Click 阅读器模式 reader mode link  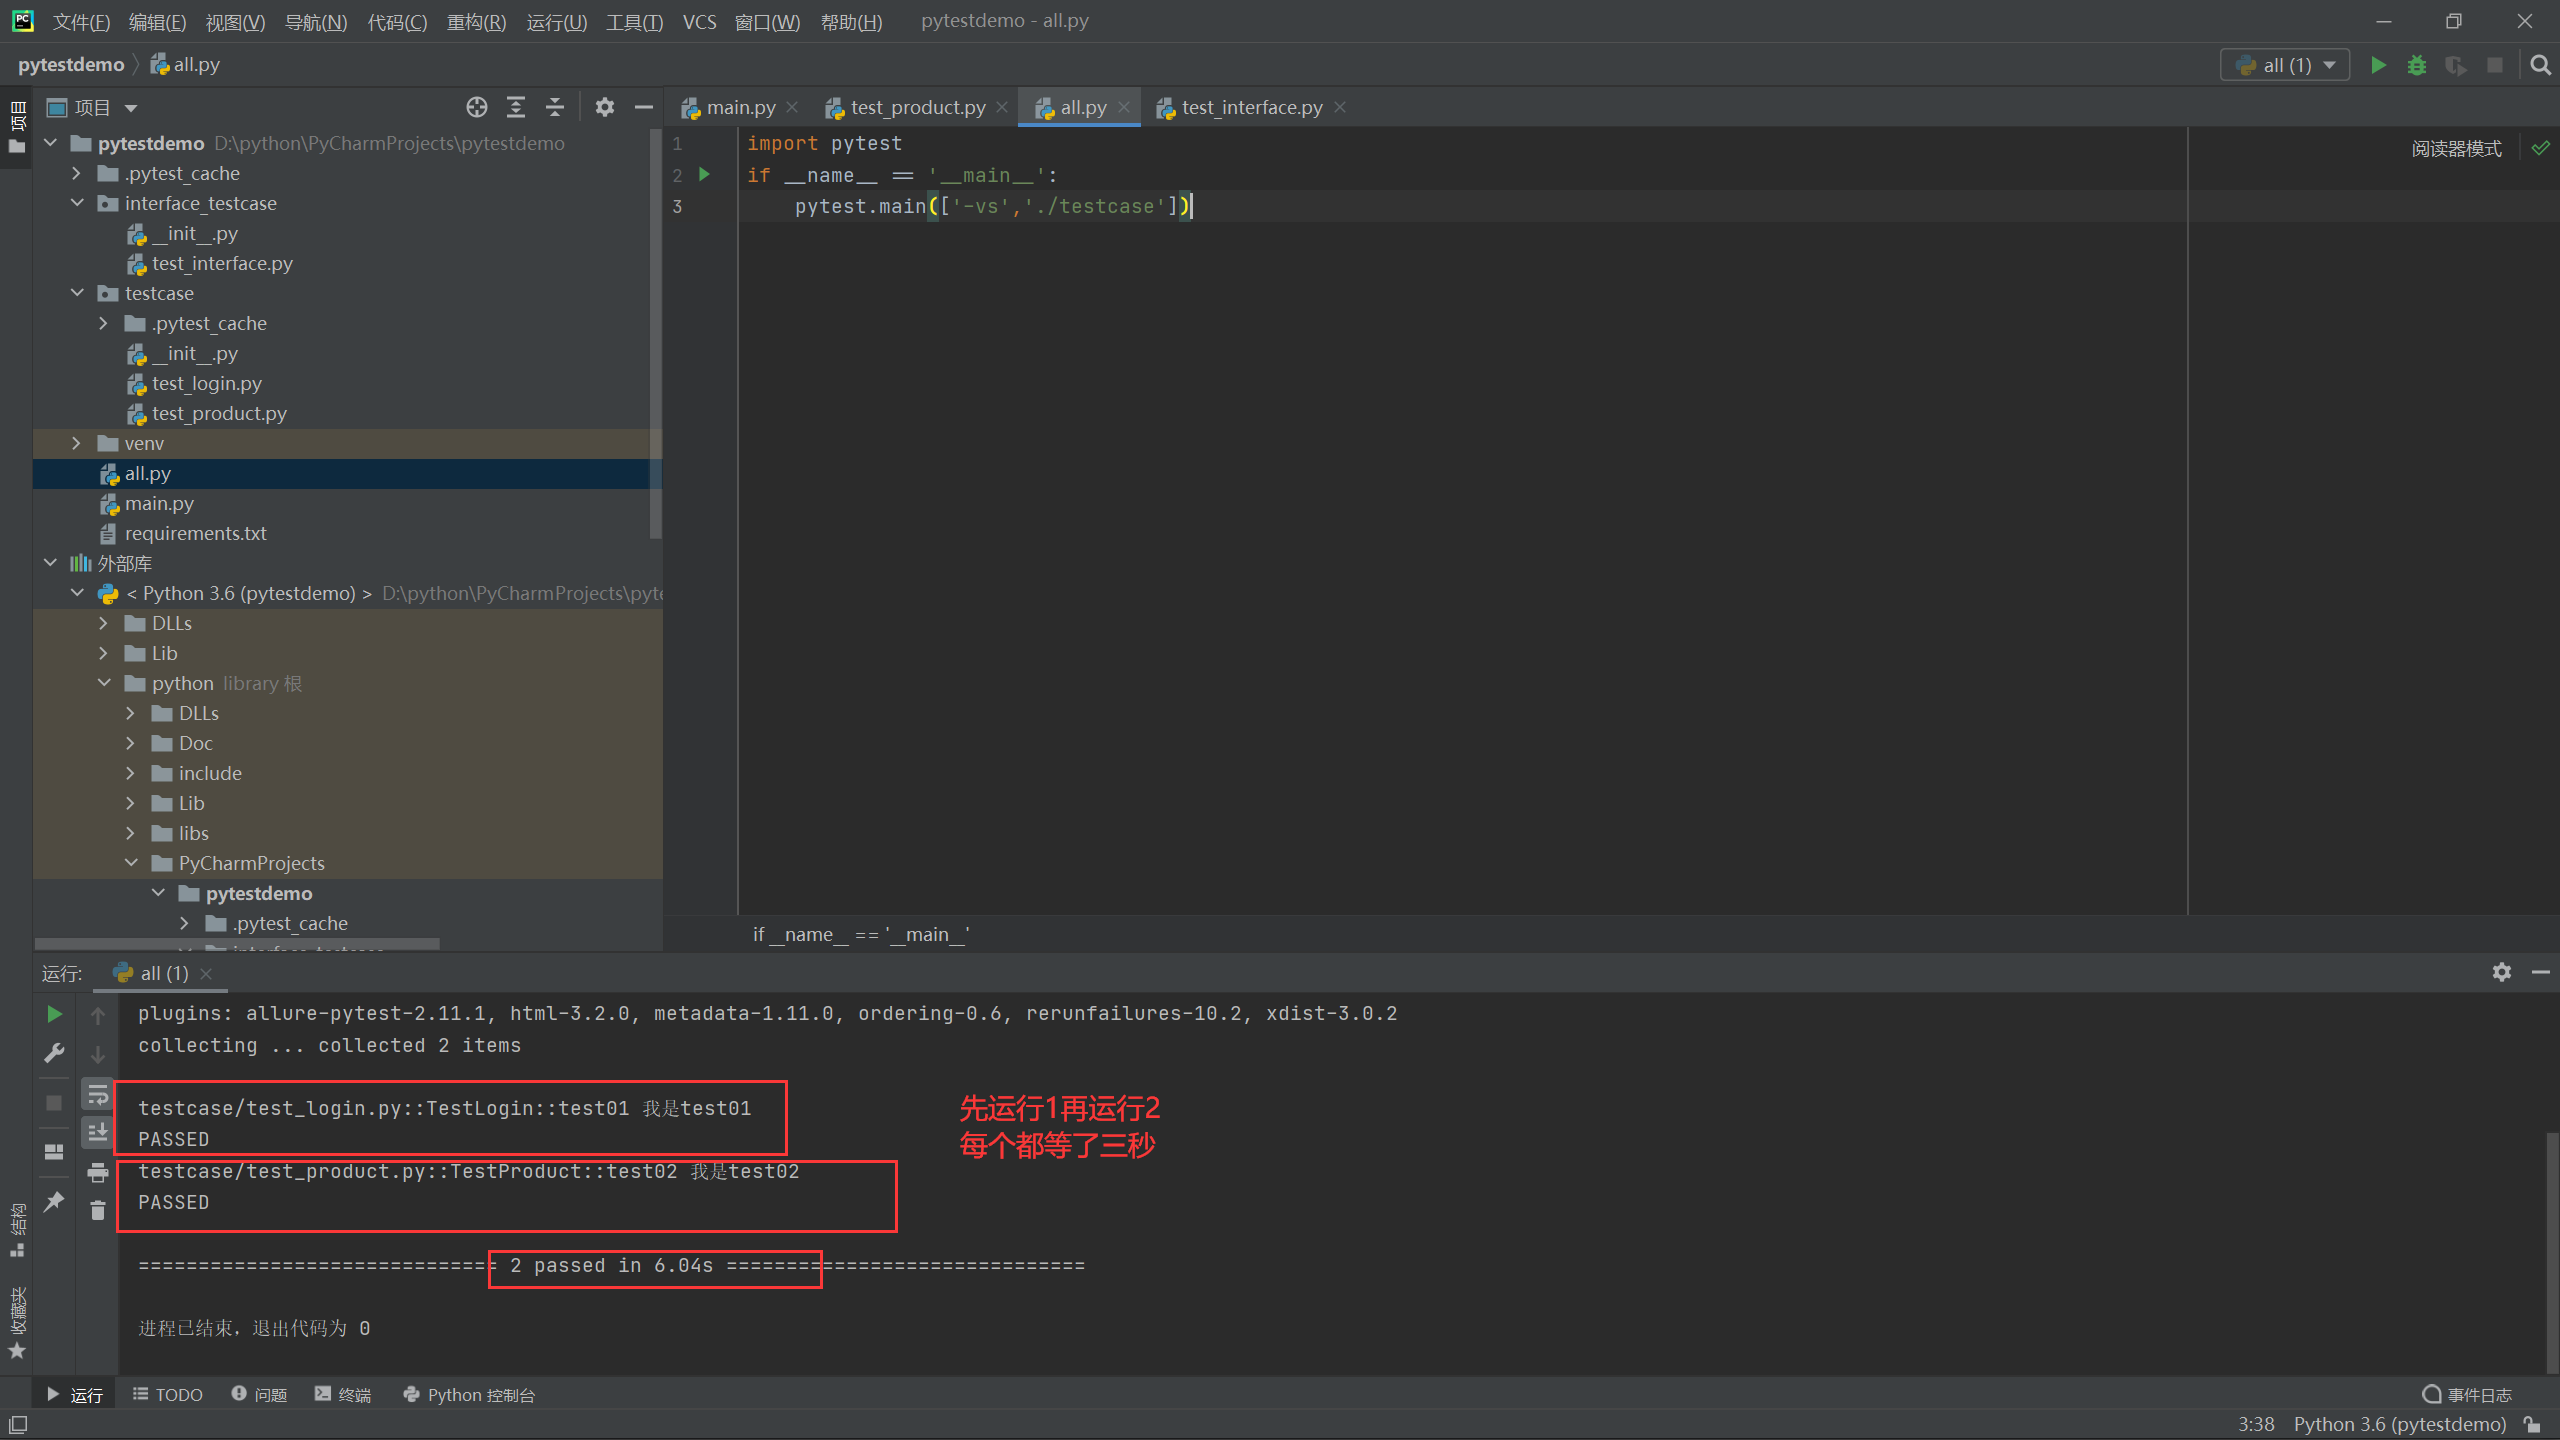point(2456,149)
